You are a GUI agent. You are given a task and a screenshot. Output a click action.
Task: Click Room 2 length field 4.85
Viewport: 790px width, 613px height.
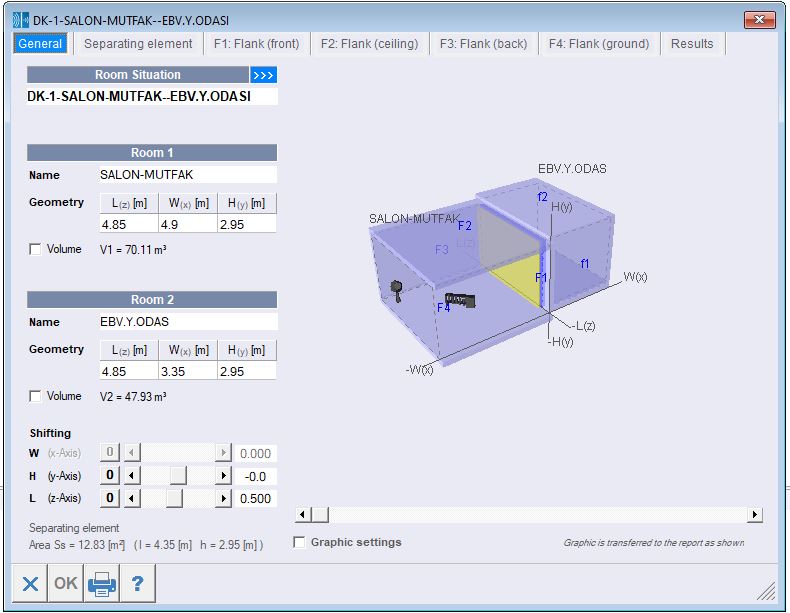[x=129, y=371]
